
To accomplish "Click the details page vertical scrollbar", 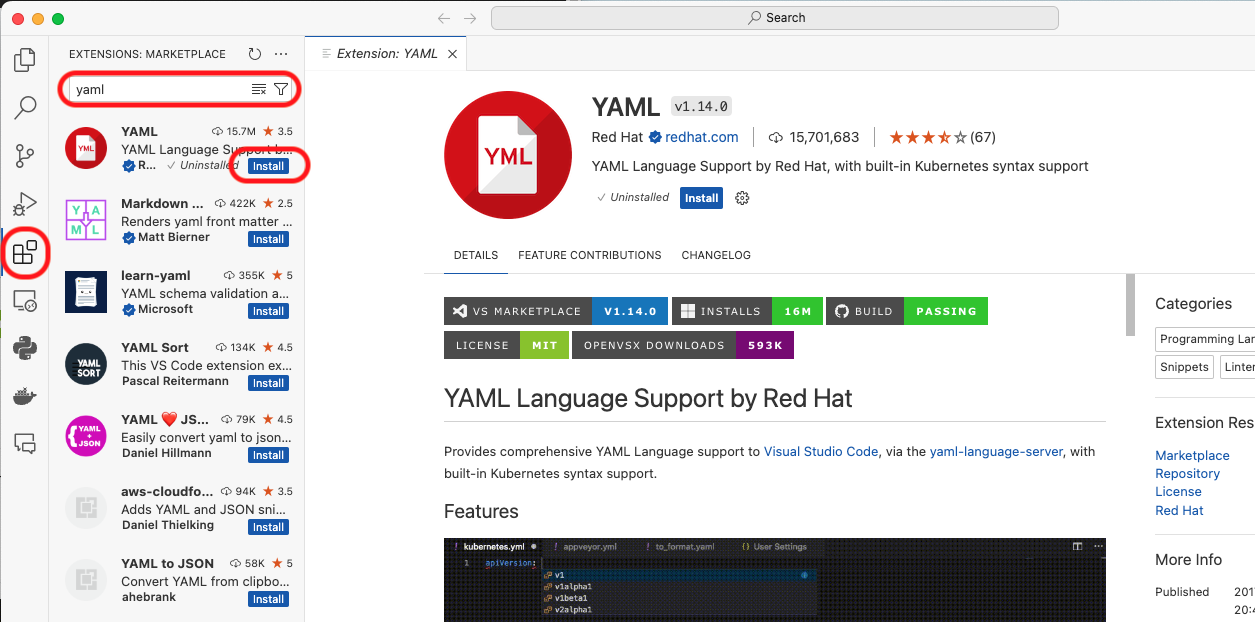I will point(1131,305).
